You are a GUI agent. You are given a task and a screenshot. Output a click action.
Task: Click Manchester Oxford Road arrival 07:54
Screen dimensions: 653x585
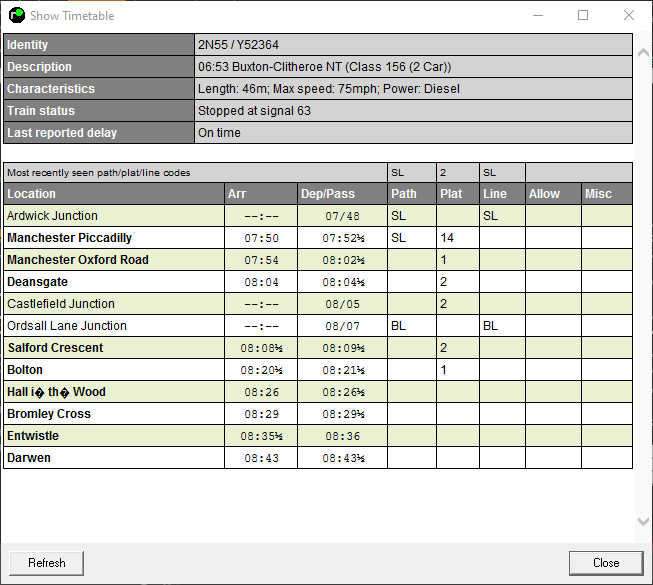pyautogui.click(x=261, y=260)
